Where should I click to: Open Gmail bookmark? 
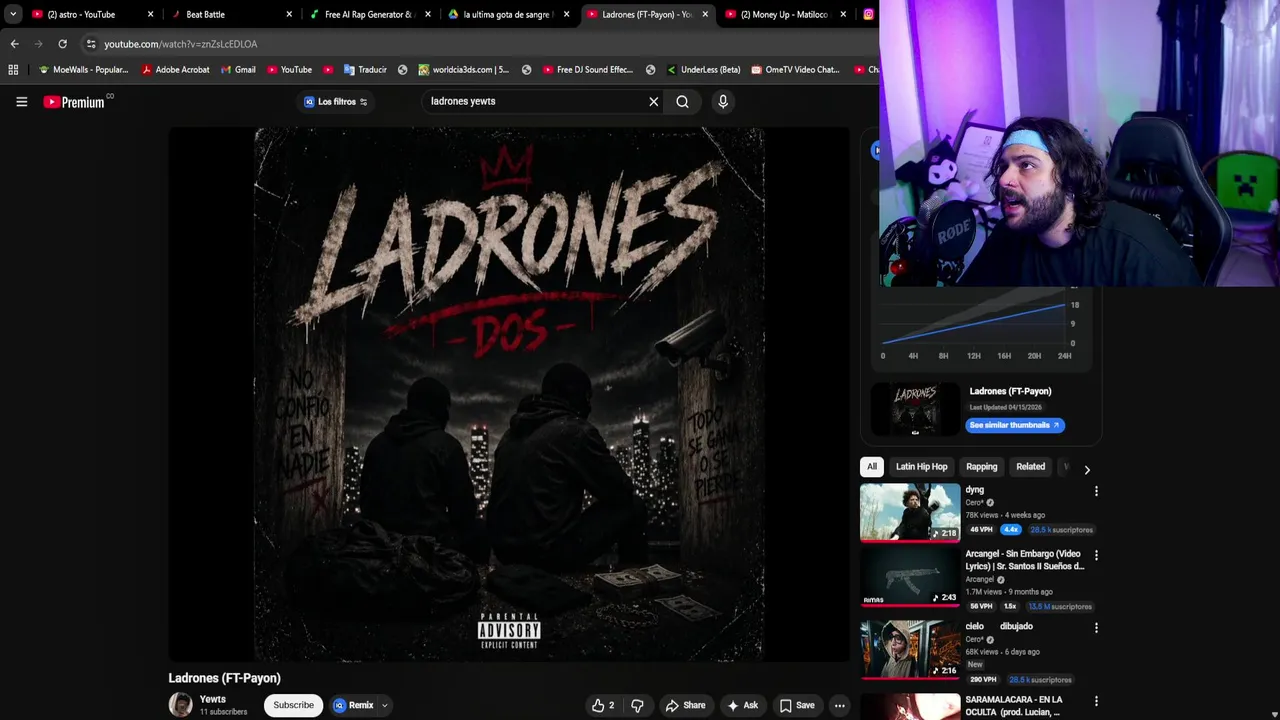[237, 70]
